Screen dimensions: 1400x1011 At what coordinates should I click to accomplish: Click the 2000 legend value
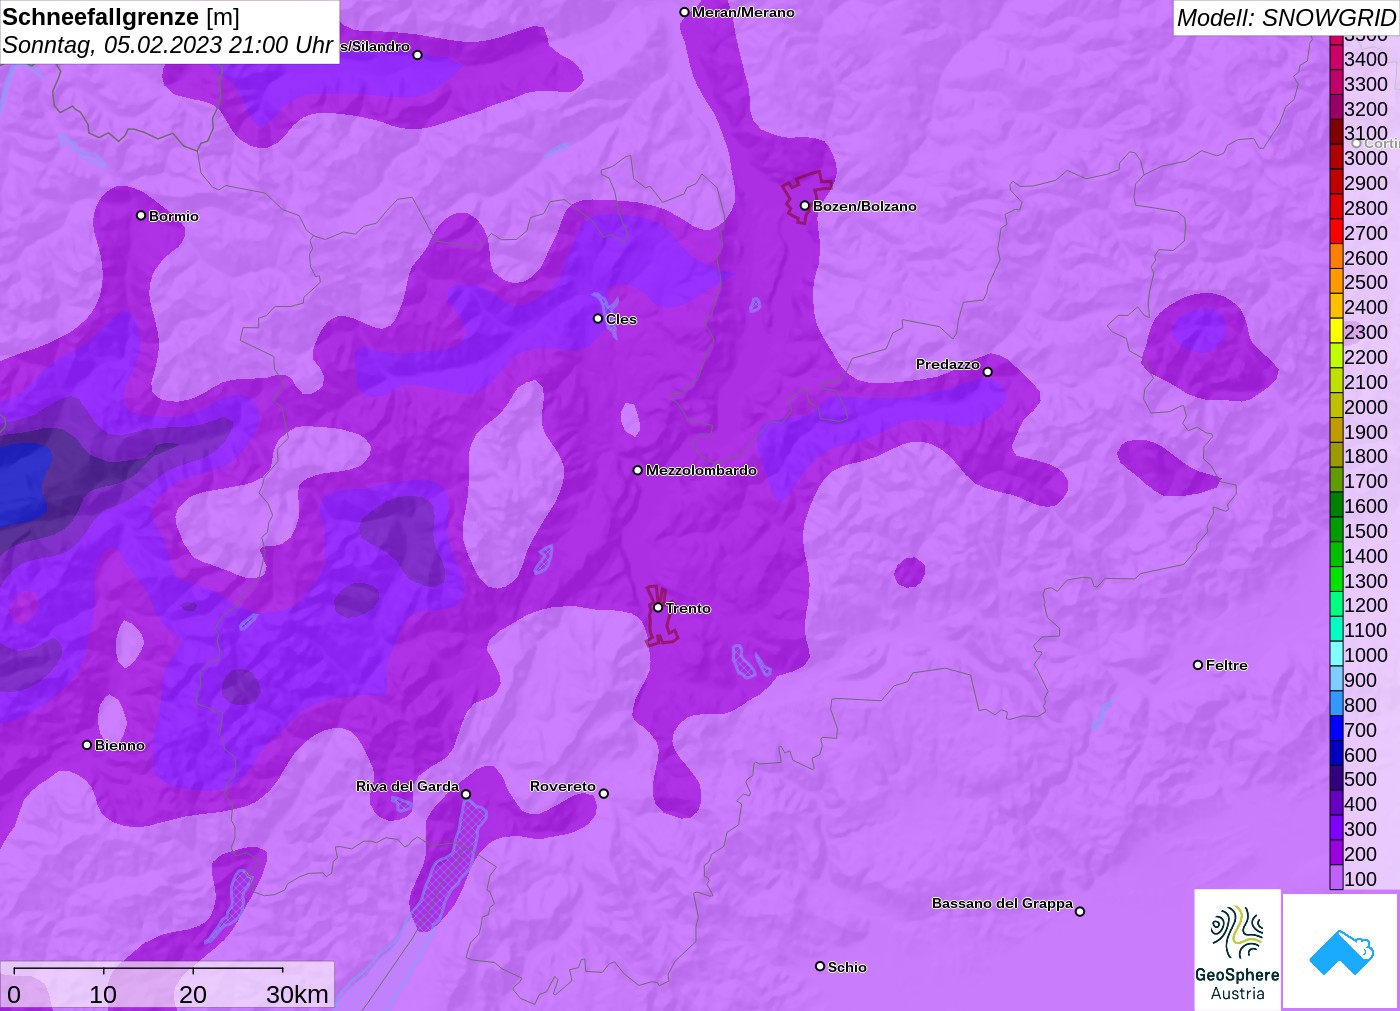(x=1366, y=407)
